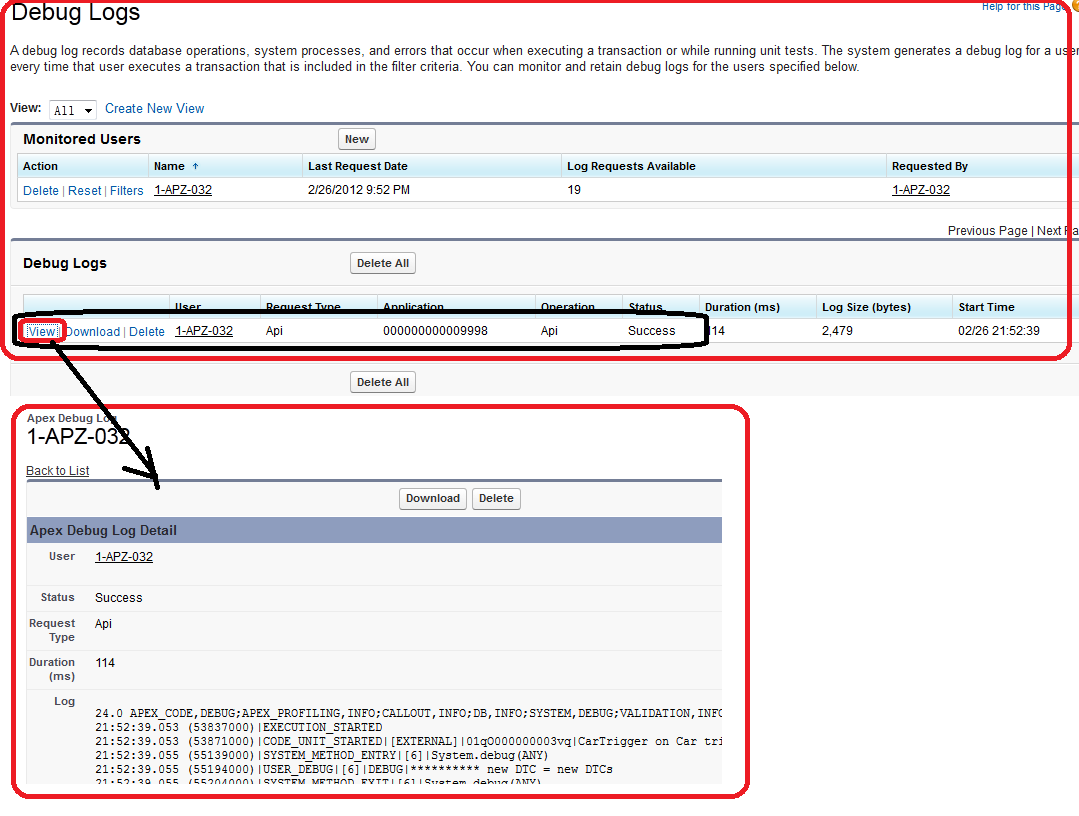This screenshot has width=1079, height=816.
Task: Select Application value 000000000009998
Action: 435,331
